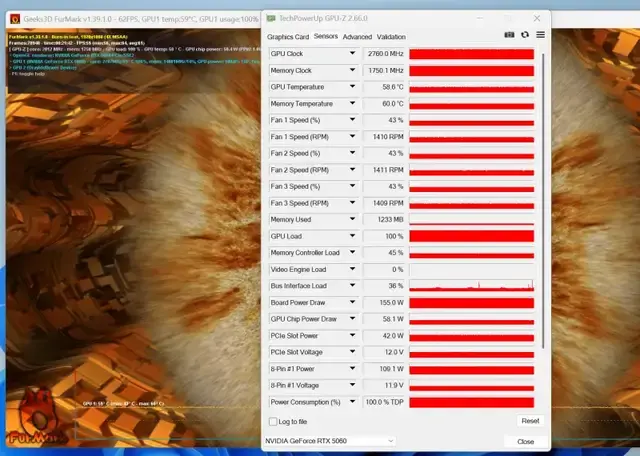The height and width of the screenshot is (456, 640).
Task: Click the 100.0 % TDP value
Action: [384, 402]
